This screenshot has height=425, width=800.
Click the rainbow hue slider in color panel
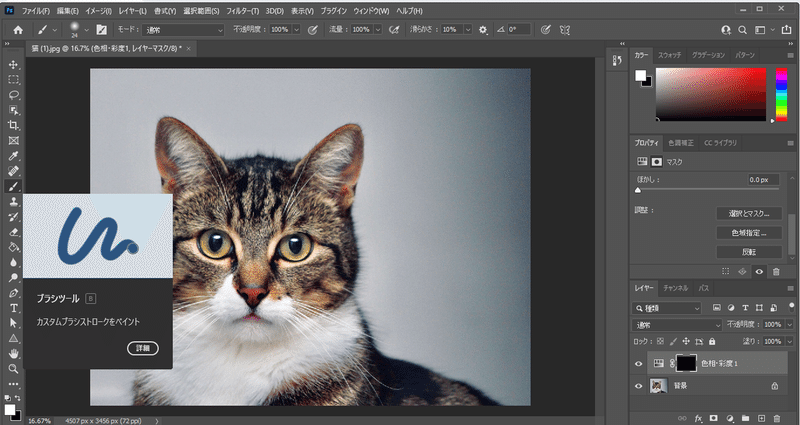coord(780,94)
